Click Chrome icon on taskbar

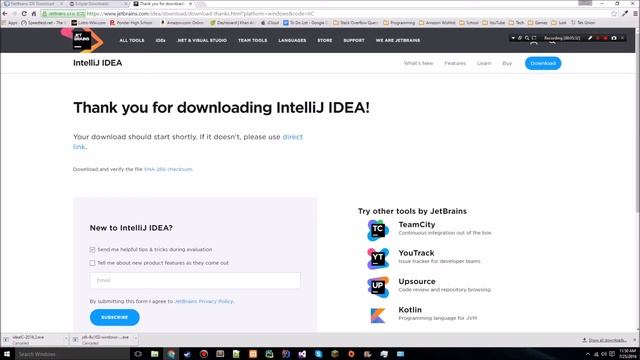pos(171,354)
